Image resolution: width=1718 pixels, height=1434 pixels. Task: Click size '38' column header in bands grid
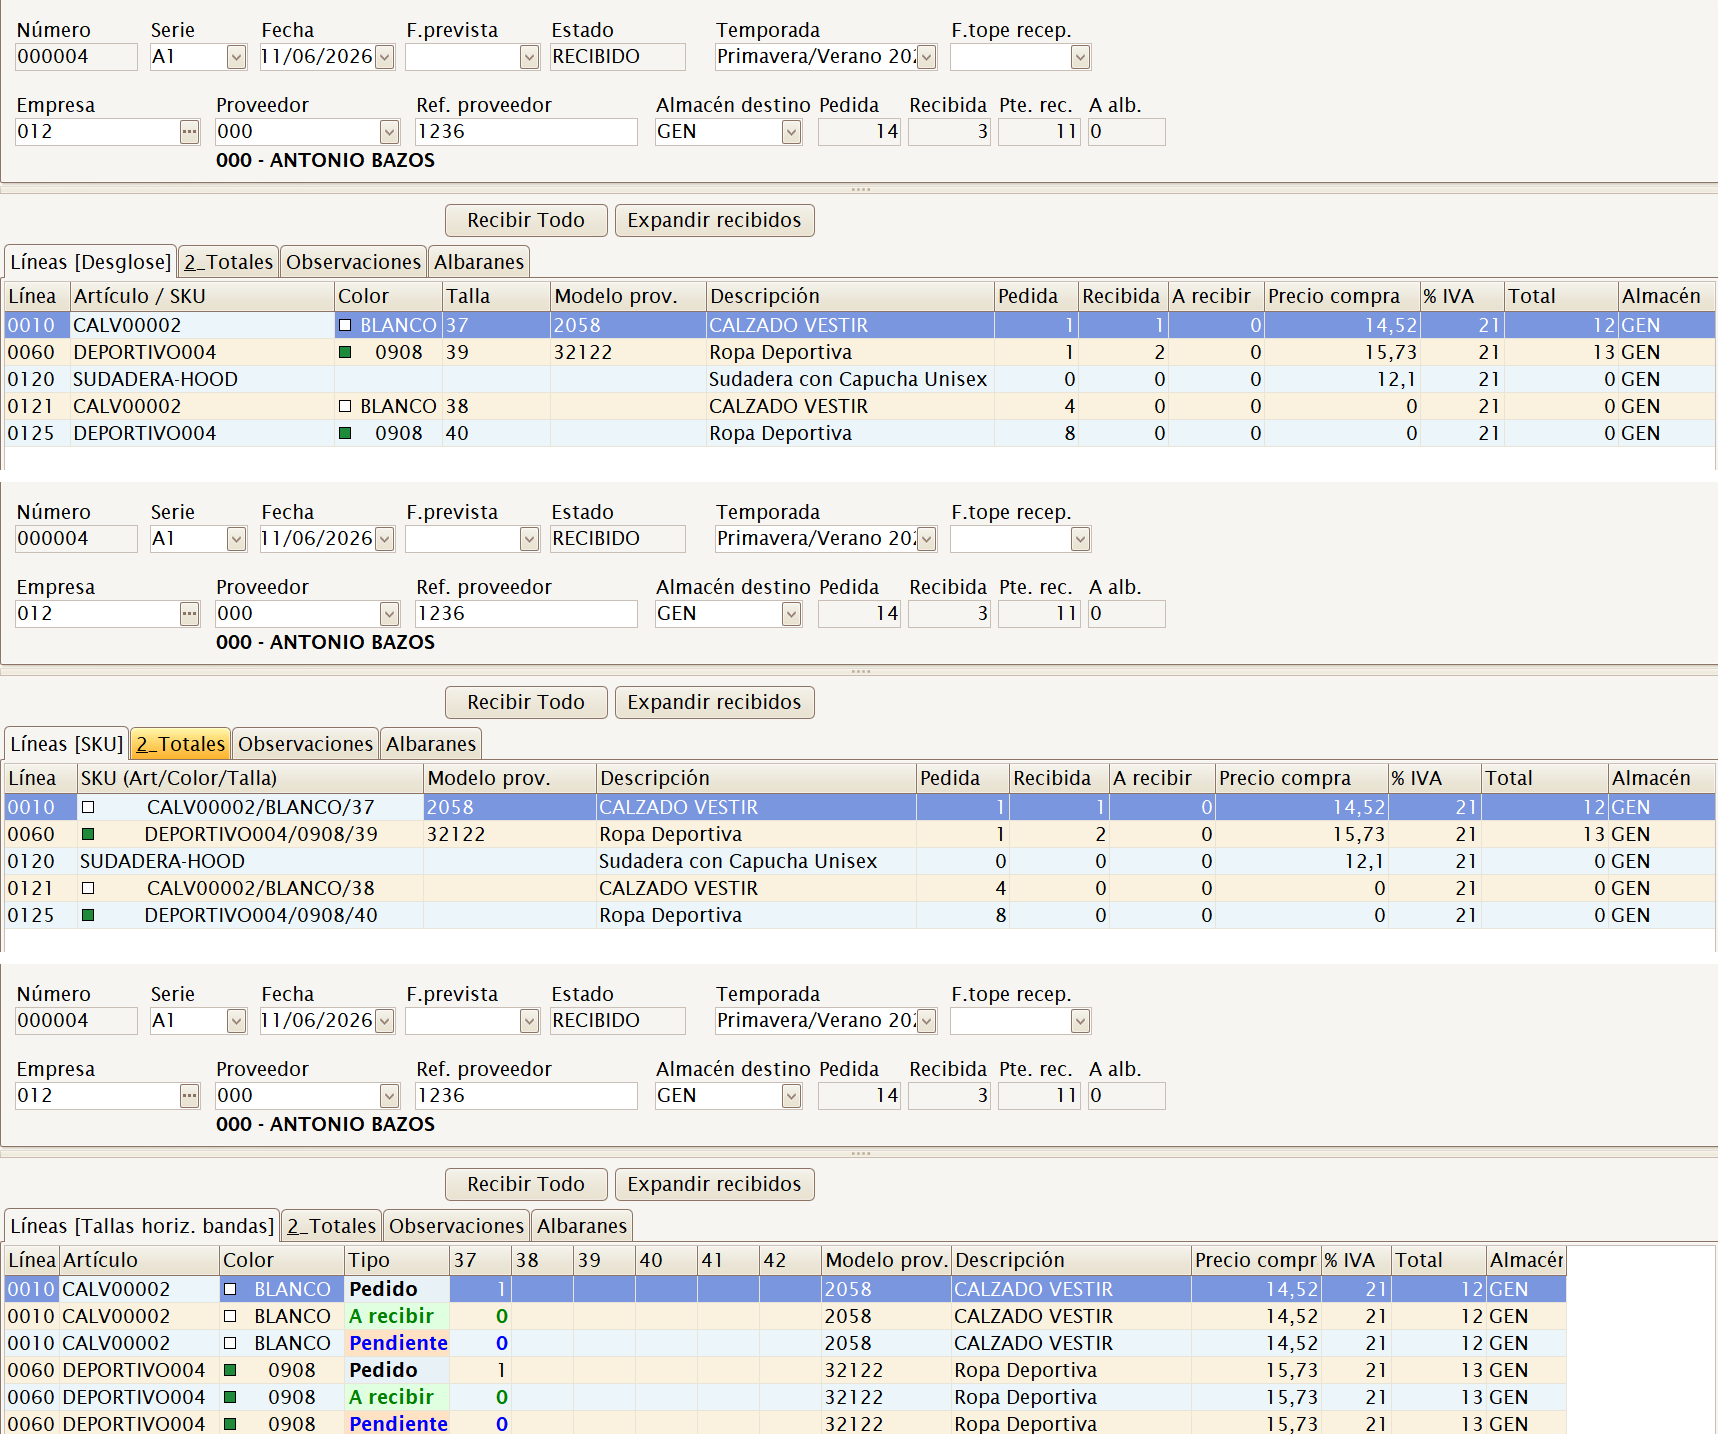[x=543, y=1260]
